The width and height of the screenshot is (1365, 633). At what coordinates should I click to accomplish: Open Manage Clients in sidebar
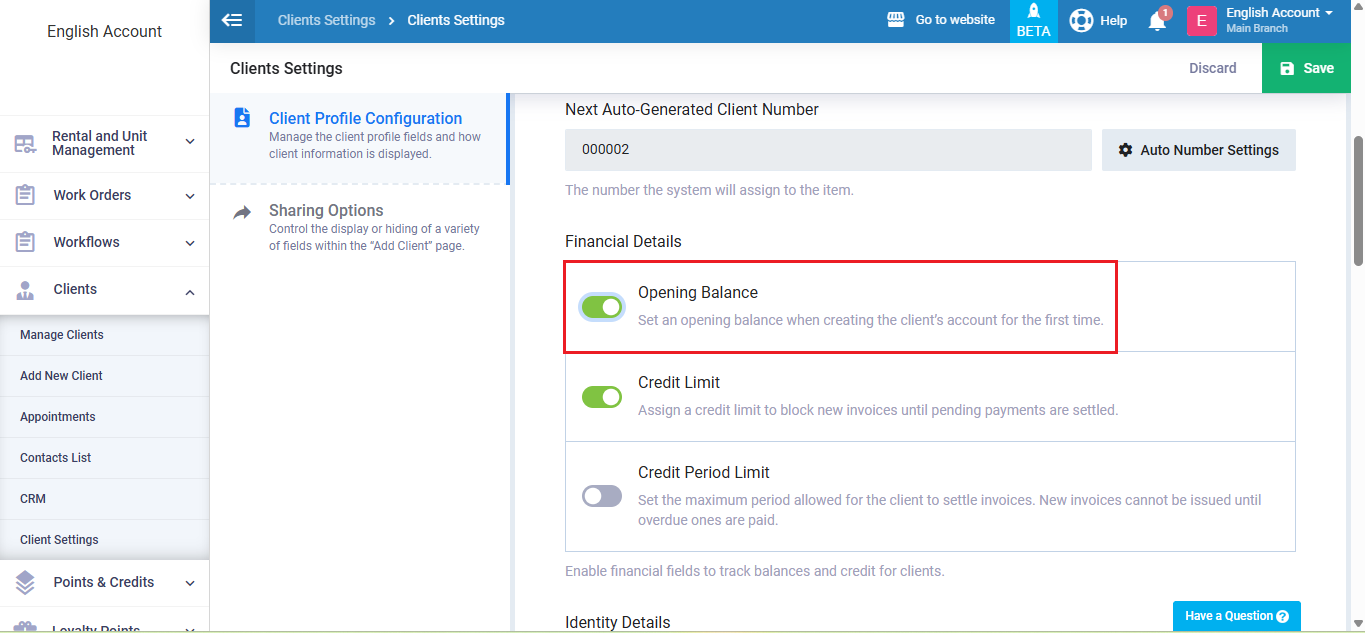62,335
